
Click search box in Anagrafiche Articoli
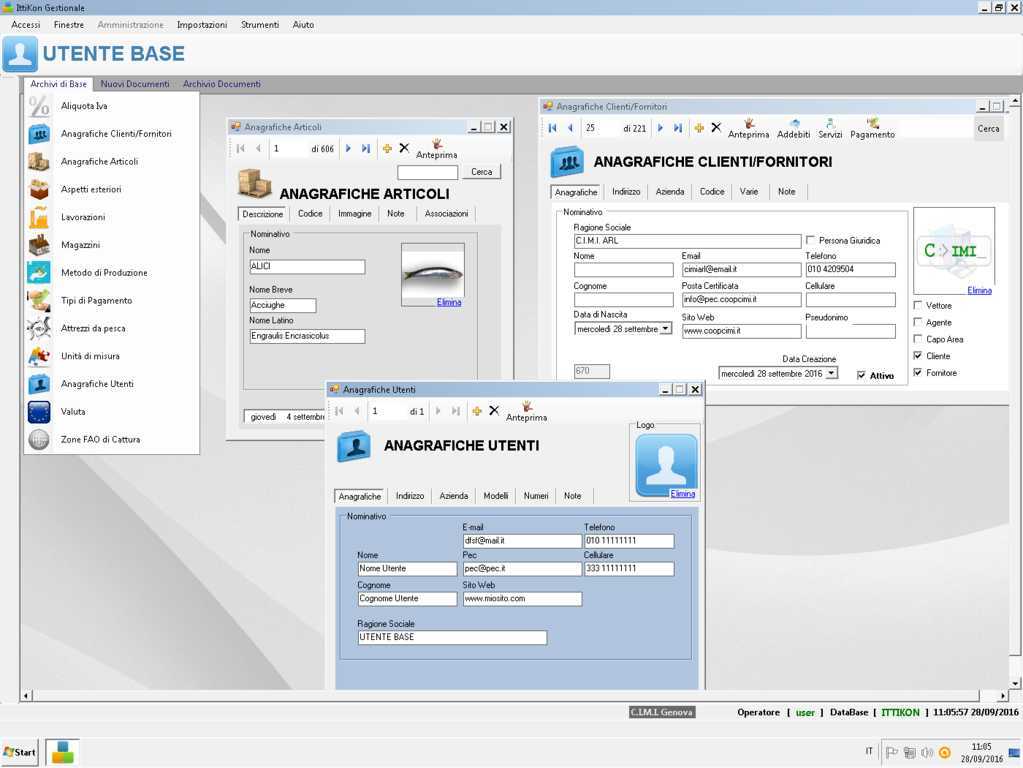(x=427, y=172)
